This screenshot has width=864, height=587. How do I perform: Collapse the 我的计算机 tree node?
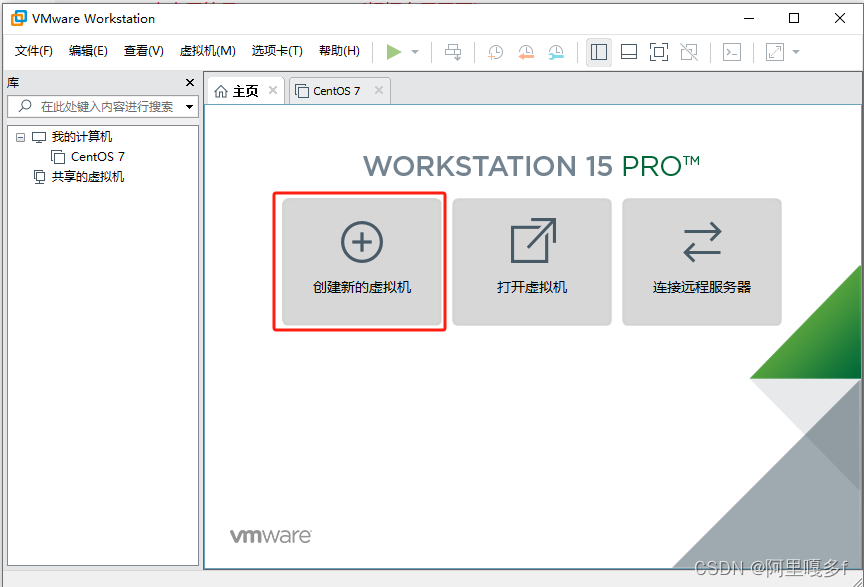click(21, 136)
